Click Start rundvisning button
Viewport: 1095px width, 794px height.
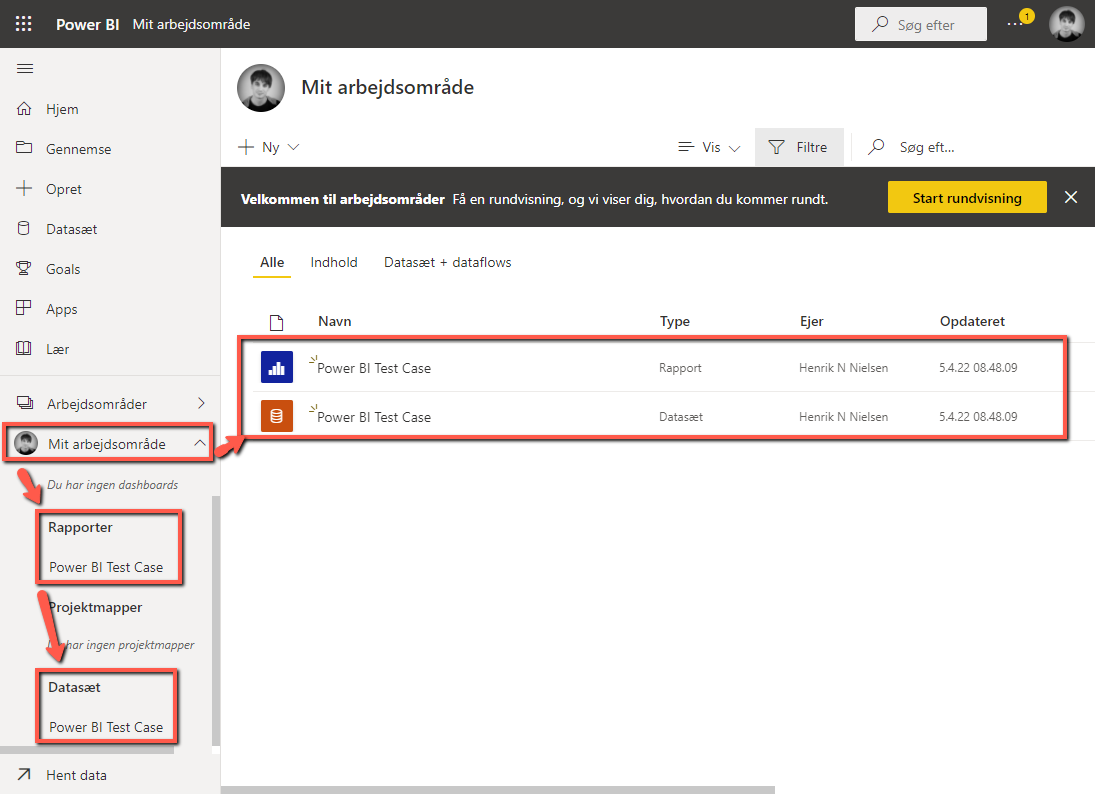point(967,198)
